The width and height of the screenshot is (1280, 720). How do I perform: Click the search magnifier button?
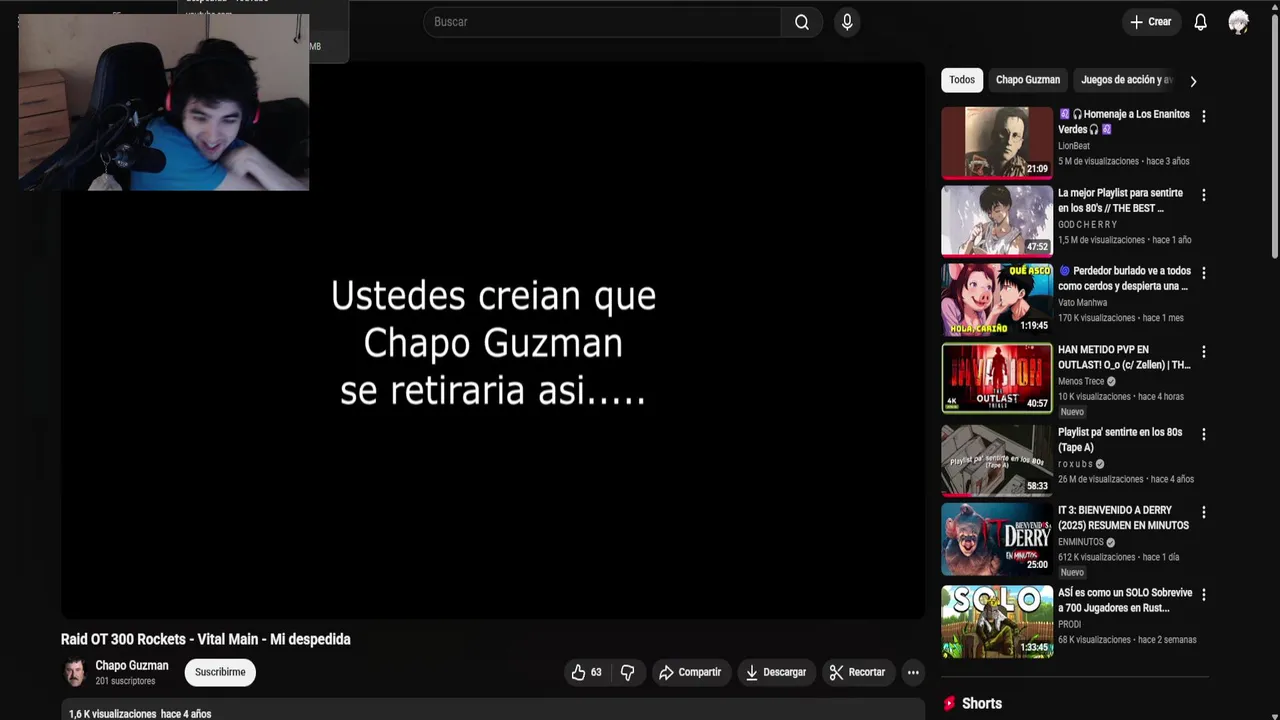[x=802, y=22]
